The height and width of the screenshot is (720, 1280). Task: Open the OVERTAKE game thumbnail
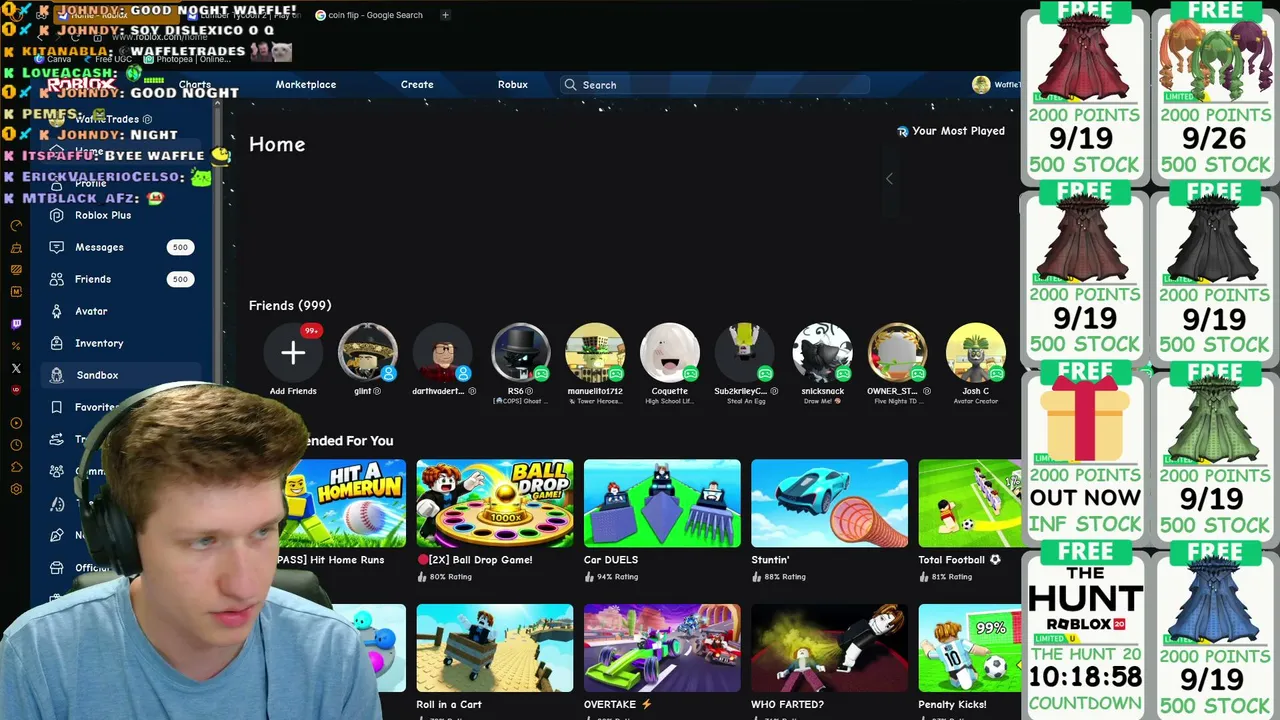(x=662, y=647)
